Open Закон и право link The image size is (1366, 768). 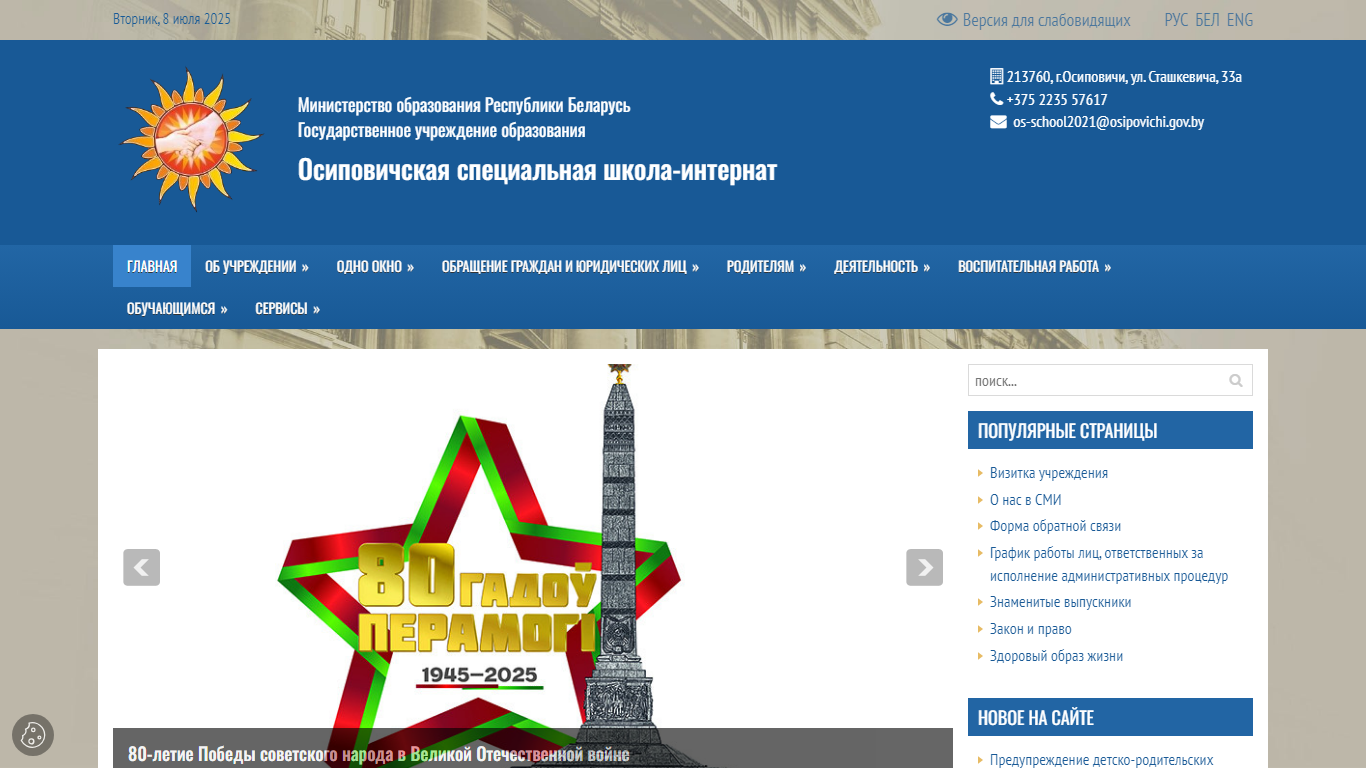pyautogui.click(x=1030, y=629)
